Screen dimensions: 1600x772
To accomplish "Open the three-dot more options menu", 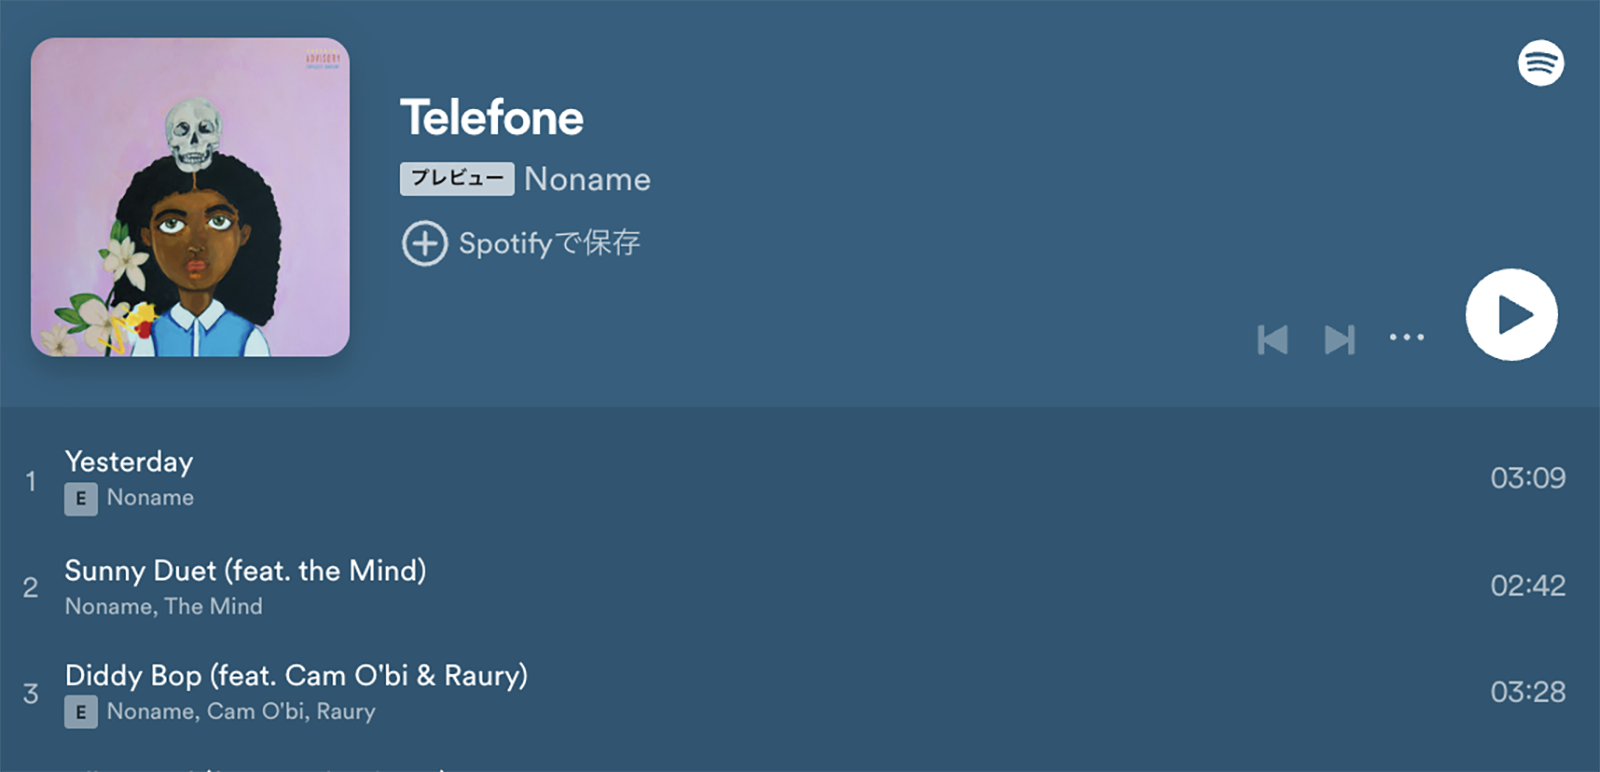I will 1406,338.
